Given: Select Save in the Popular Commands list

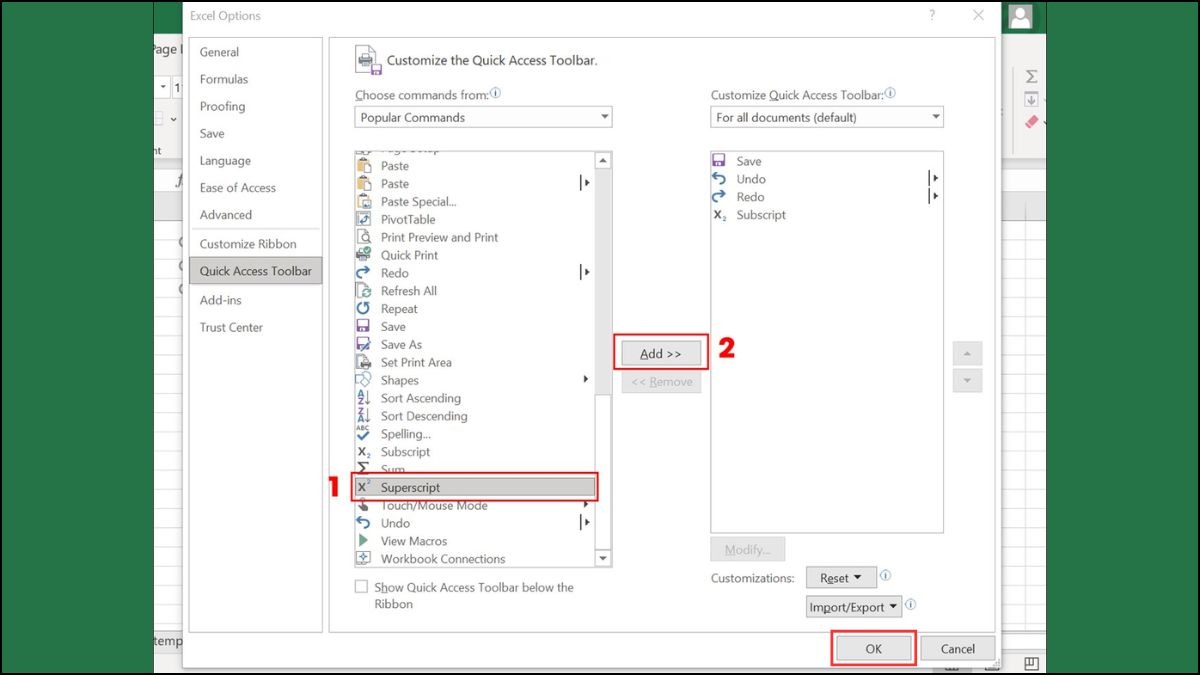Looking at the screenshot, I should [474, 327].
